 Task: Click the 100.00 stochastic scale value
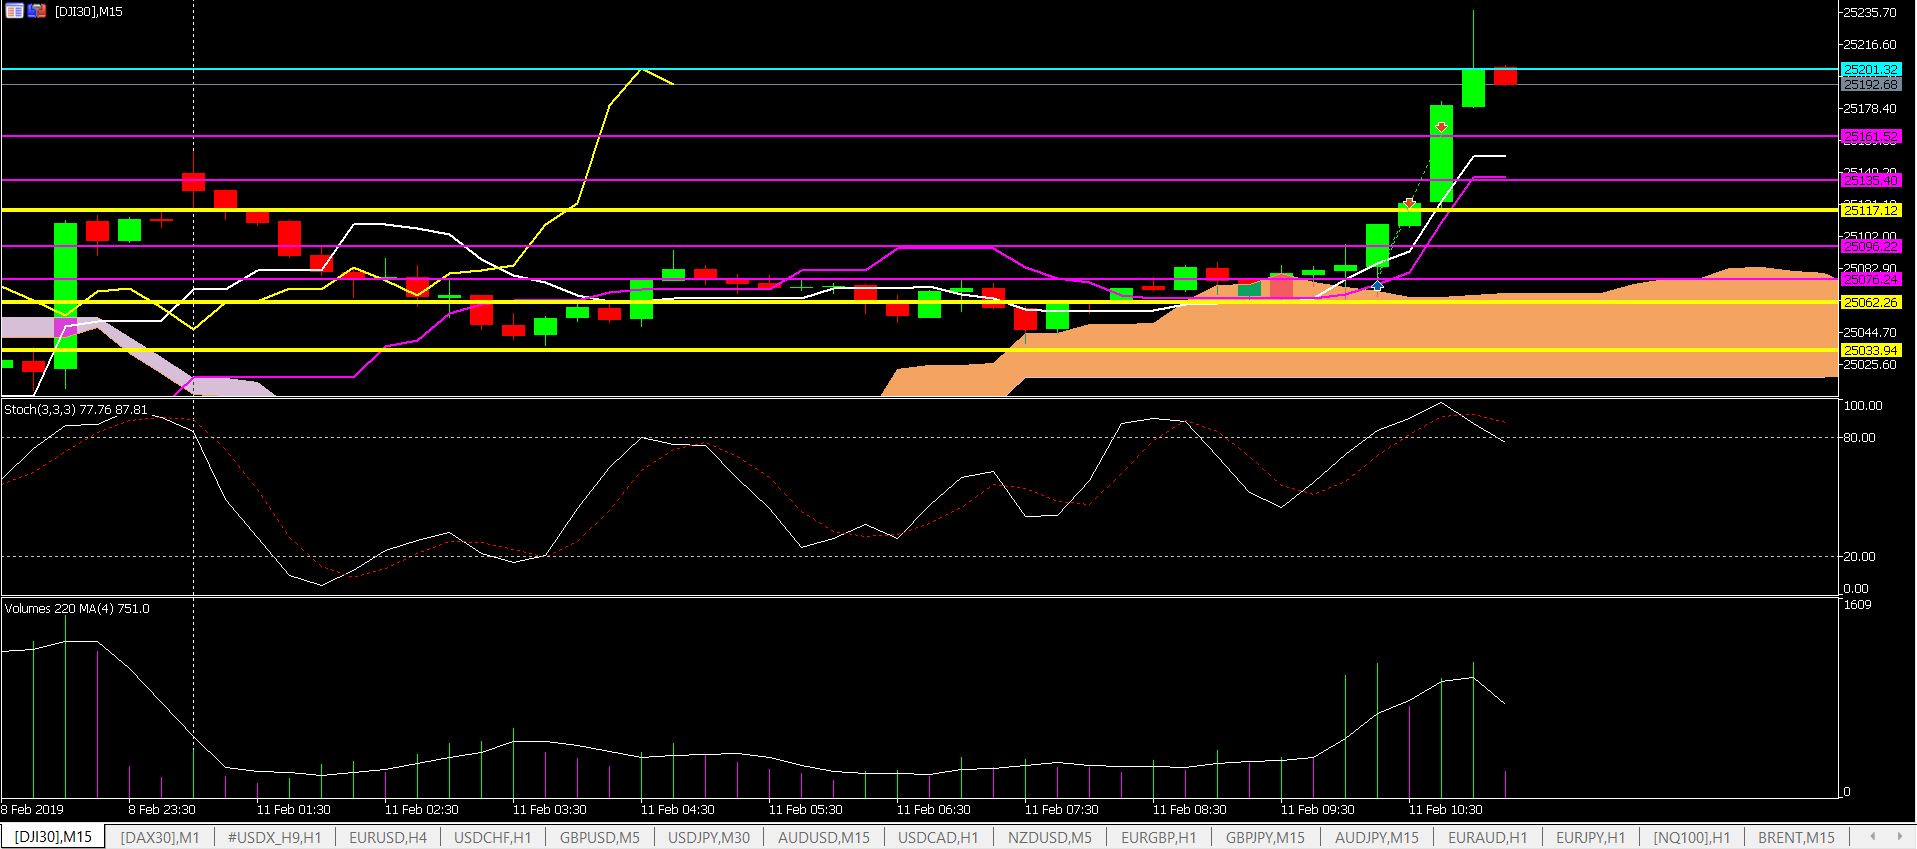pyautogui.click(x=1863, y=406)
